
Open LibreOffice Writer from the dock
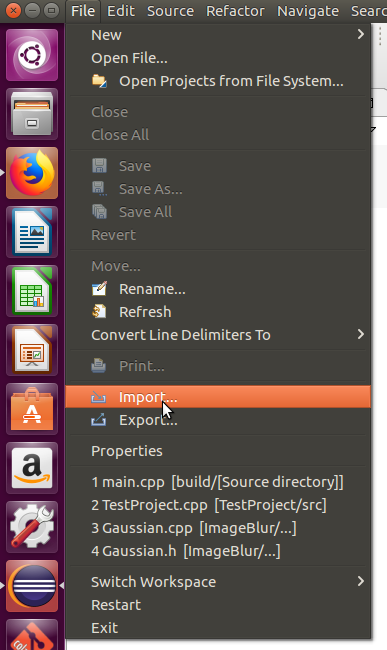click(32, 232)
